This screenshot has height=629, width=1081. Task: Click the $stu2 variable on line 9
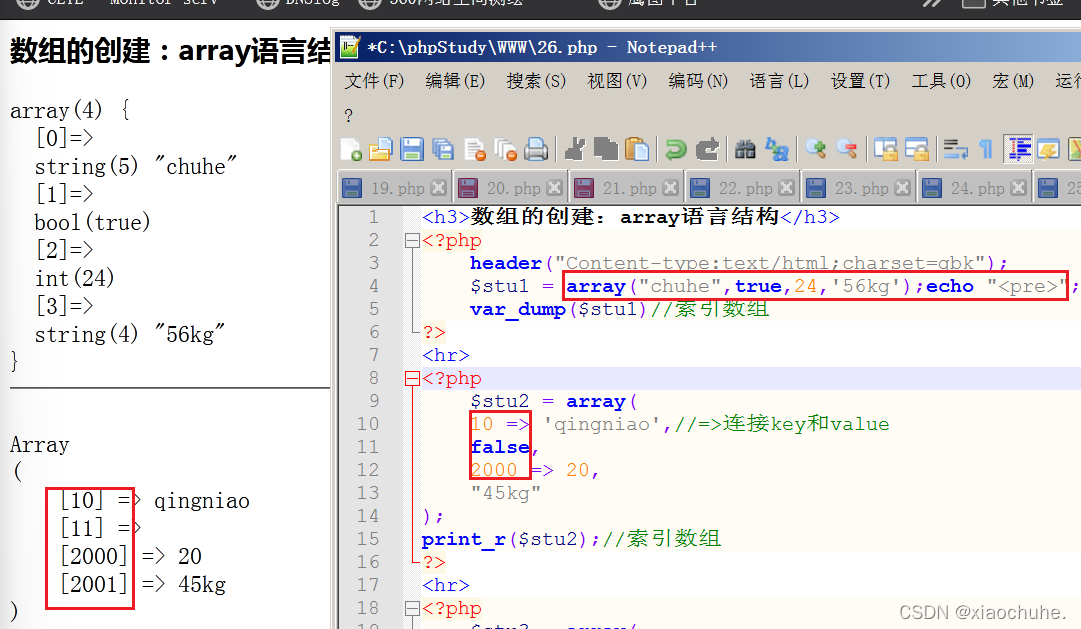pyautogui.click(x=500, y=401)
